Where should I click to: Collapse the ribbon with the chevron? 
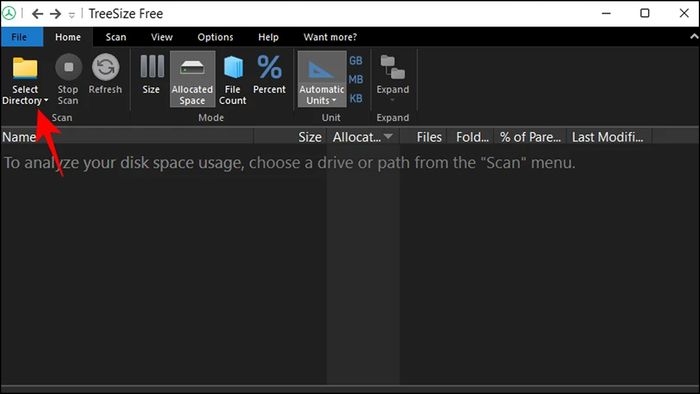(694, 37)
